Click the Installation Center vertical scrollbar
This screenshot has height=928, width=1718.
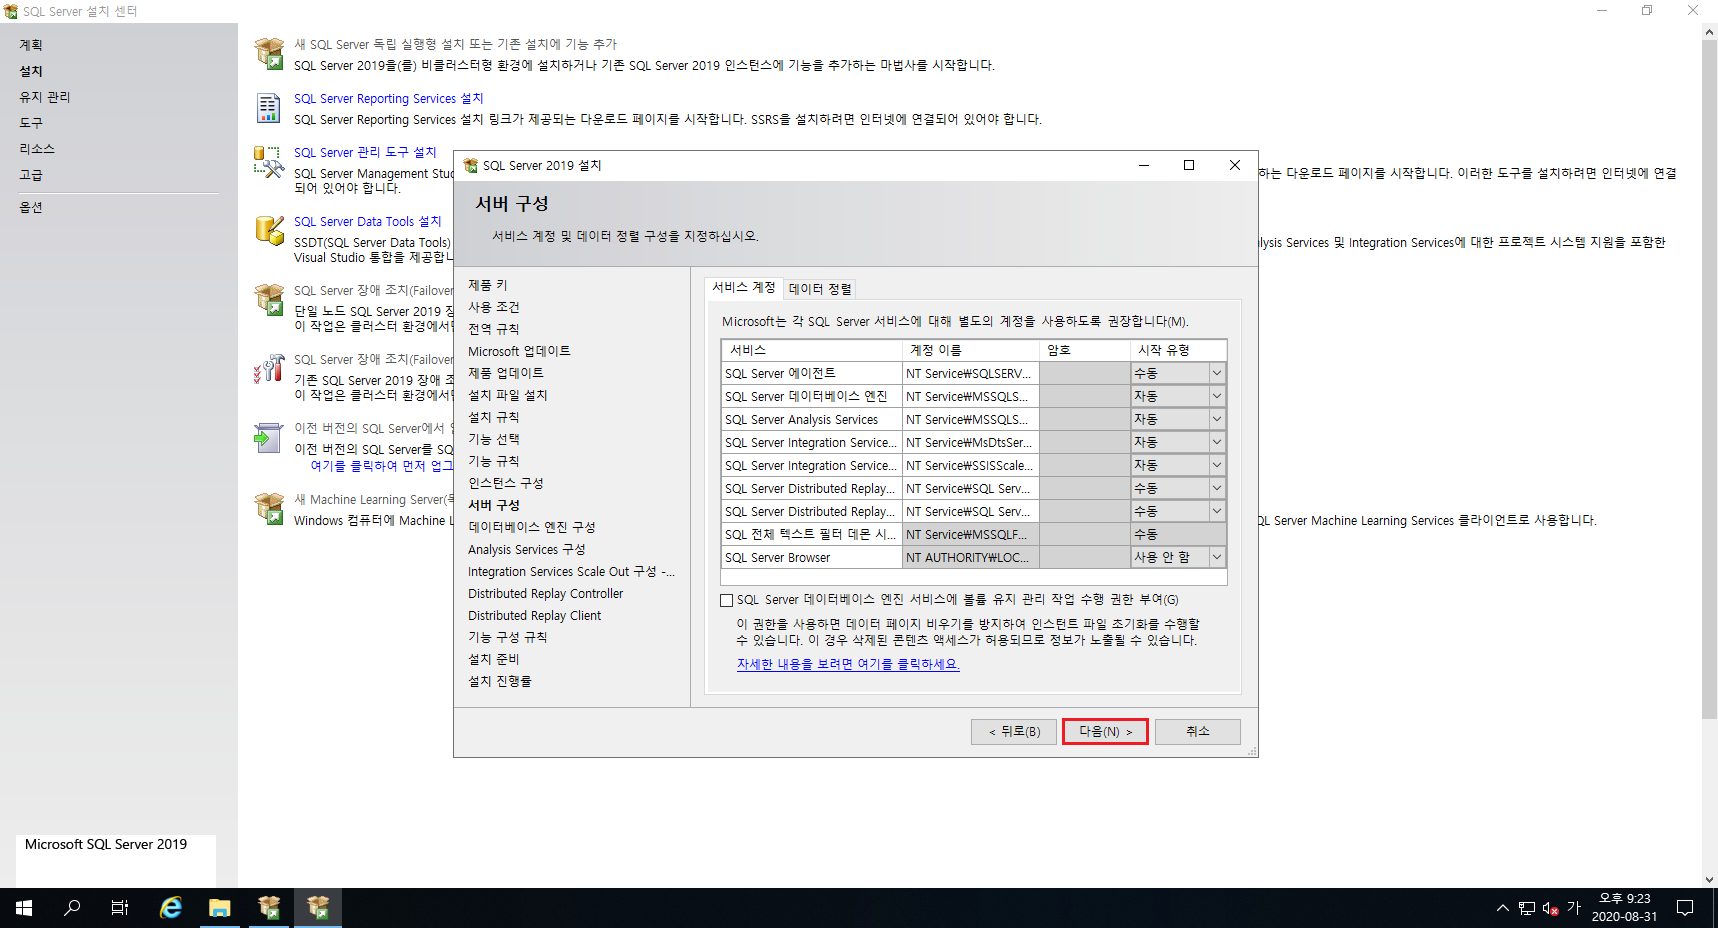(1709, 380)
